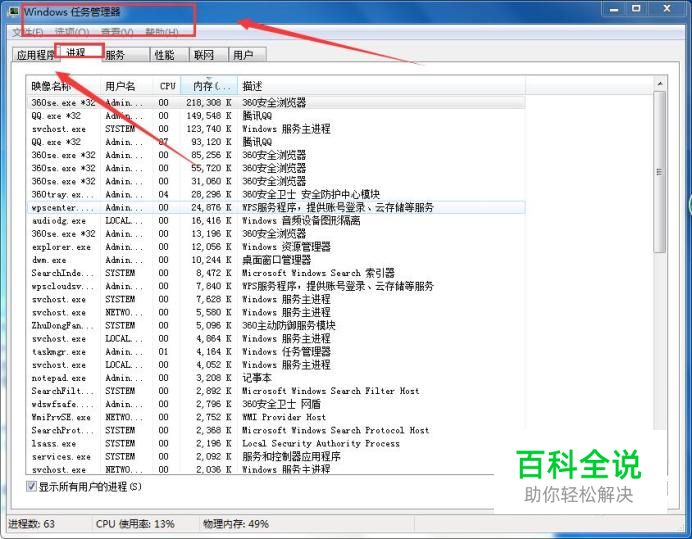This screenshot has width=692, height=539.
Task: Select svchost.exe row using 4,884 K
Action: [x=276, y=339]
